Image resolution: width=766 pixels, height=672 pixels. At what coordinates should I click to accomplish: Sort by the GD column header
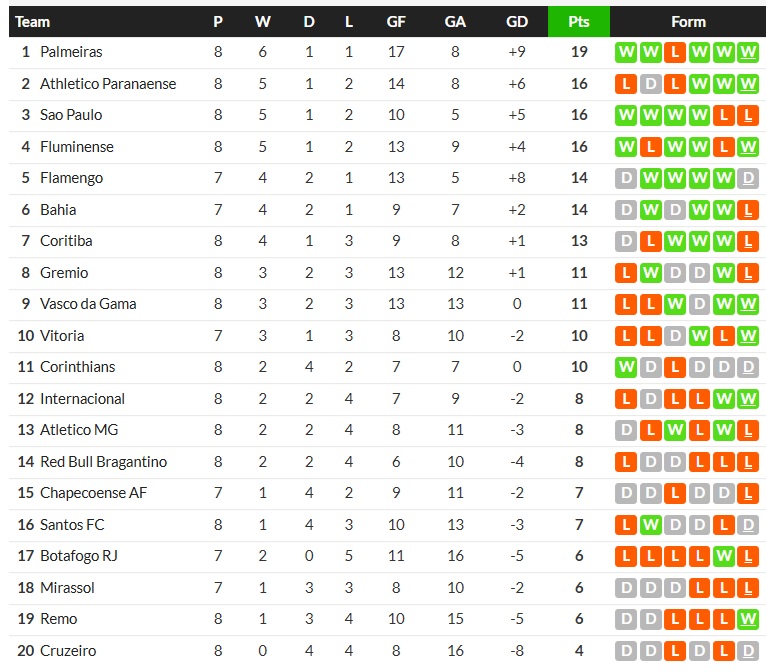tap(517, 21)
